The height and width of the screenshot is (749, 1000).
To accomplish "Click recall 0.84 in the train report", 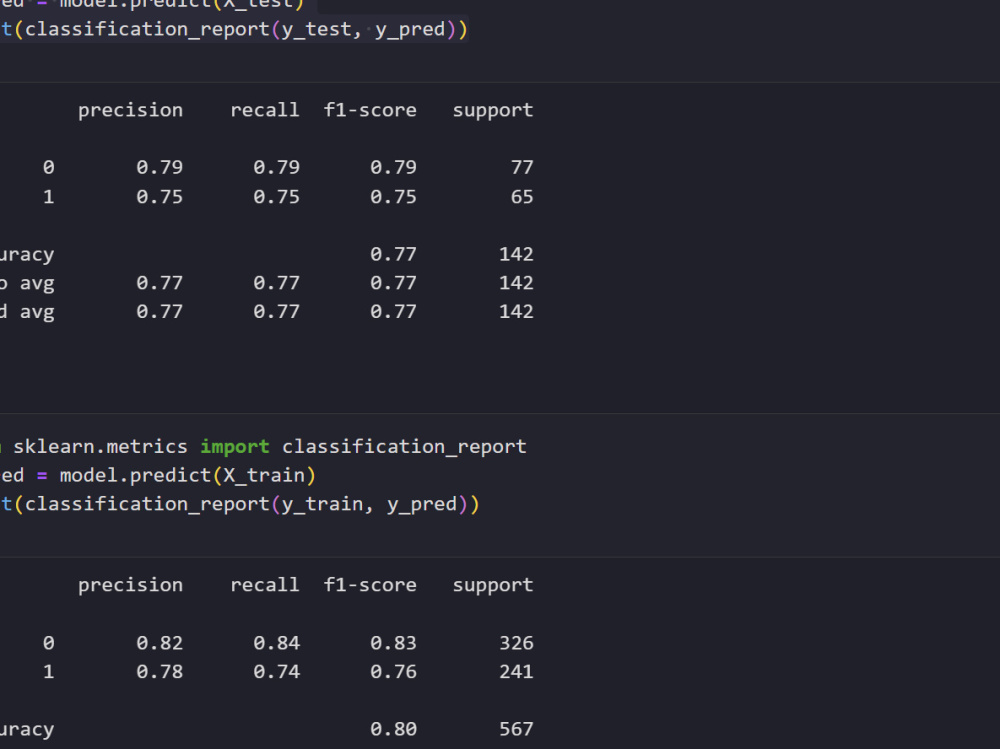I will point(276,643).
